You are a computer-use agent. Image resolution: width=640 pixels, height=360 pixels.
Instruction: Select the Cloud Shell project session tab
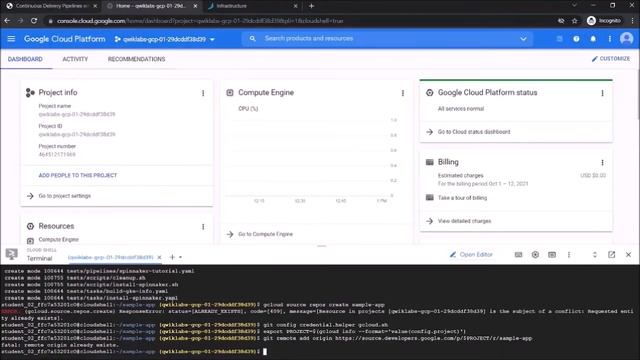click(111, 257)
